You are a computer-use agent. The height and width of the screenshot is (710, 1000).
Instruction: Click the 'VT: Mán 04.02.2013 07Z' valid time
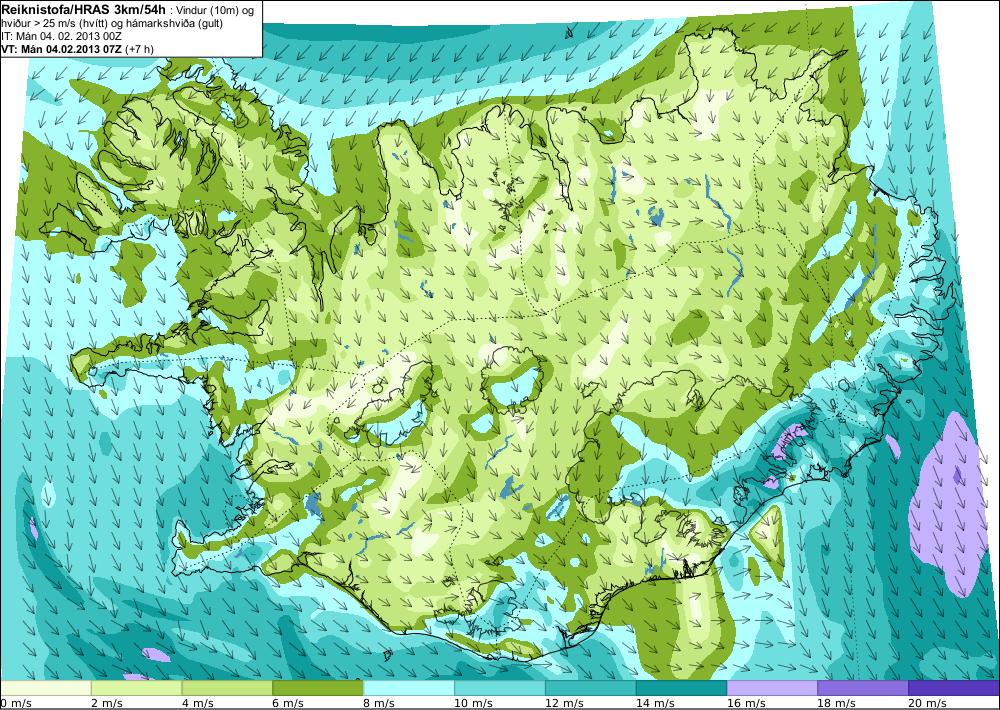[62, 49]
